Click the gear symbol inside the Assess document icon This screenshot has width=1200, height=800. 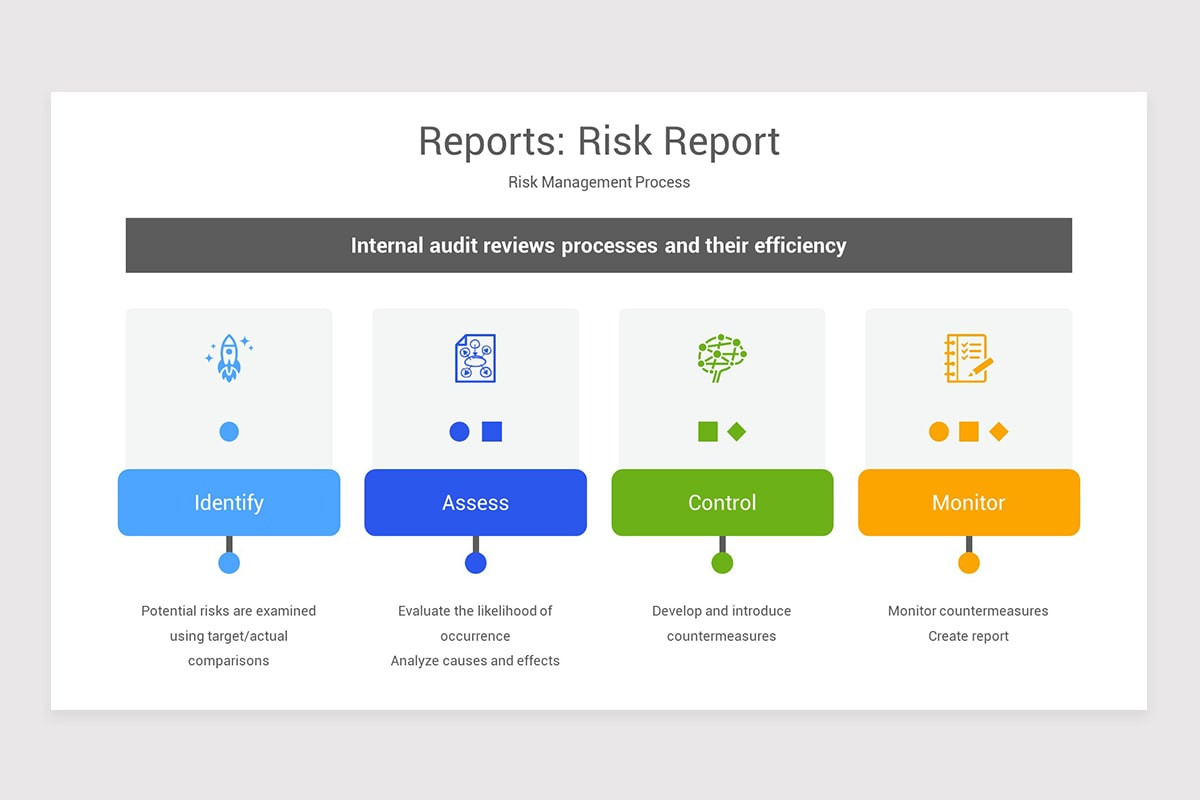click(477, 362)
